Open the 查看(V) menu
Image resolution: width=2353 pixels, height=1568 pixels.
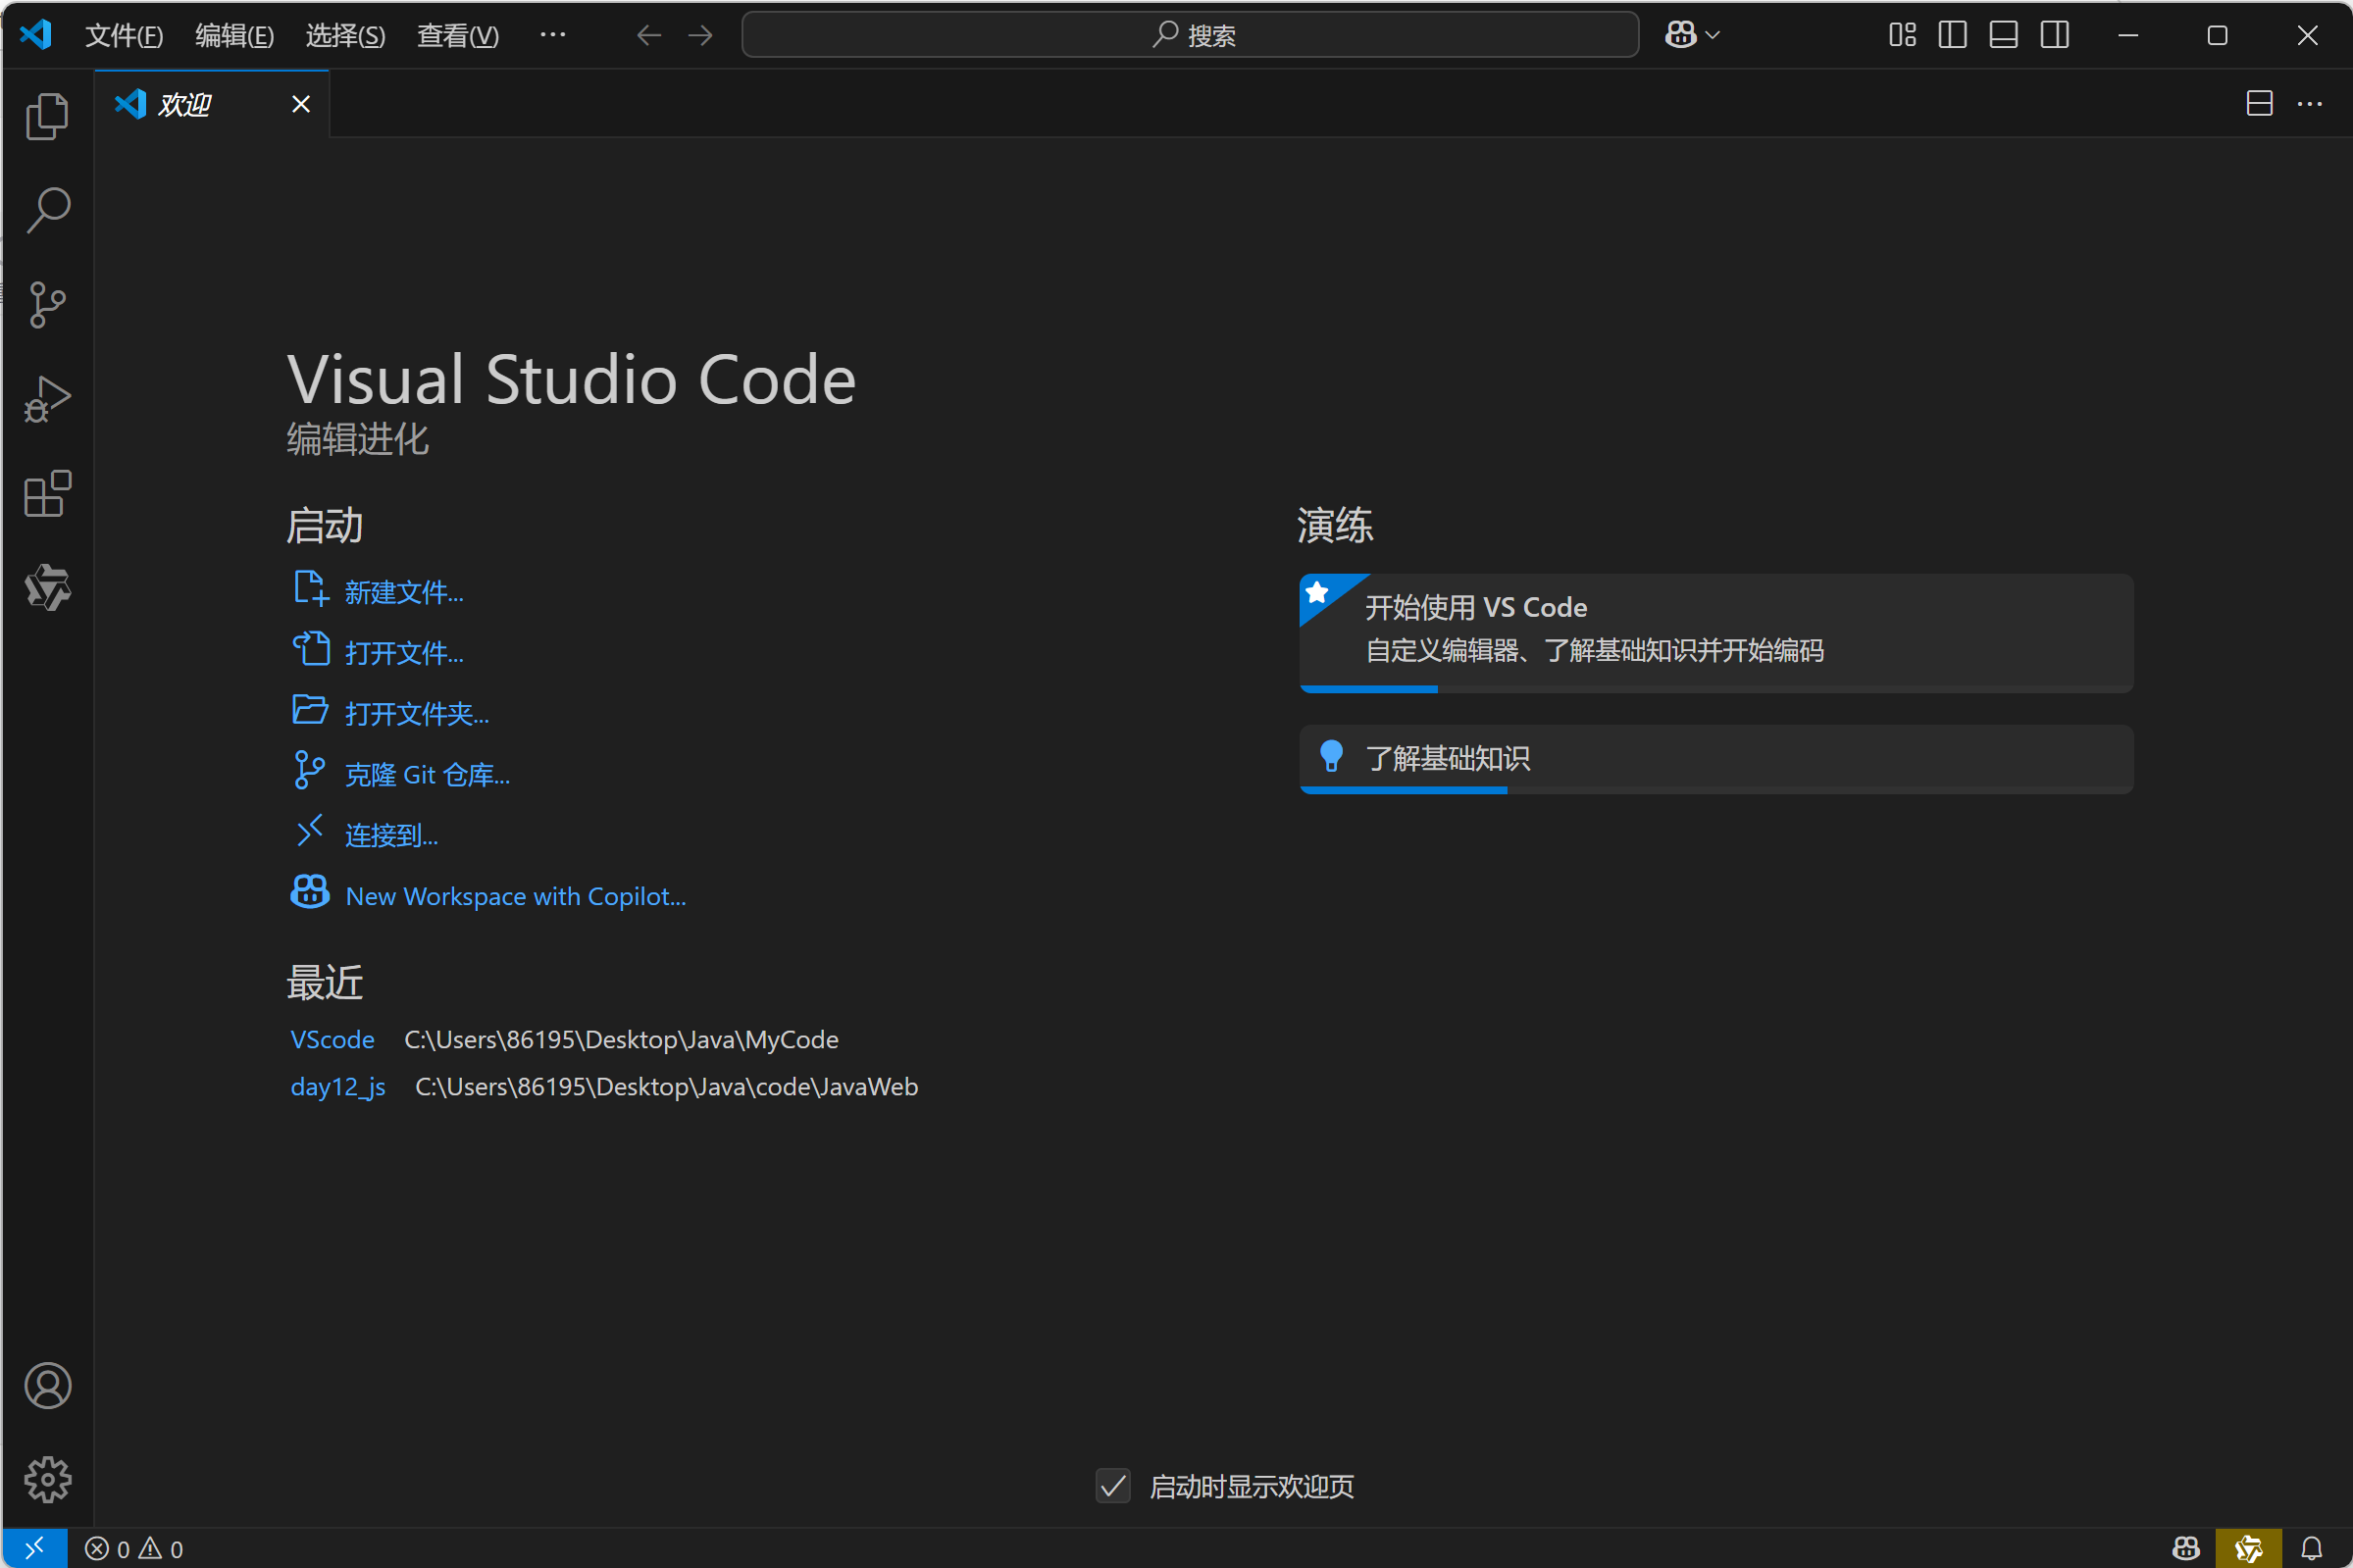(x=457, y=36)
